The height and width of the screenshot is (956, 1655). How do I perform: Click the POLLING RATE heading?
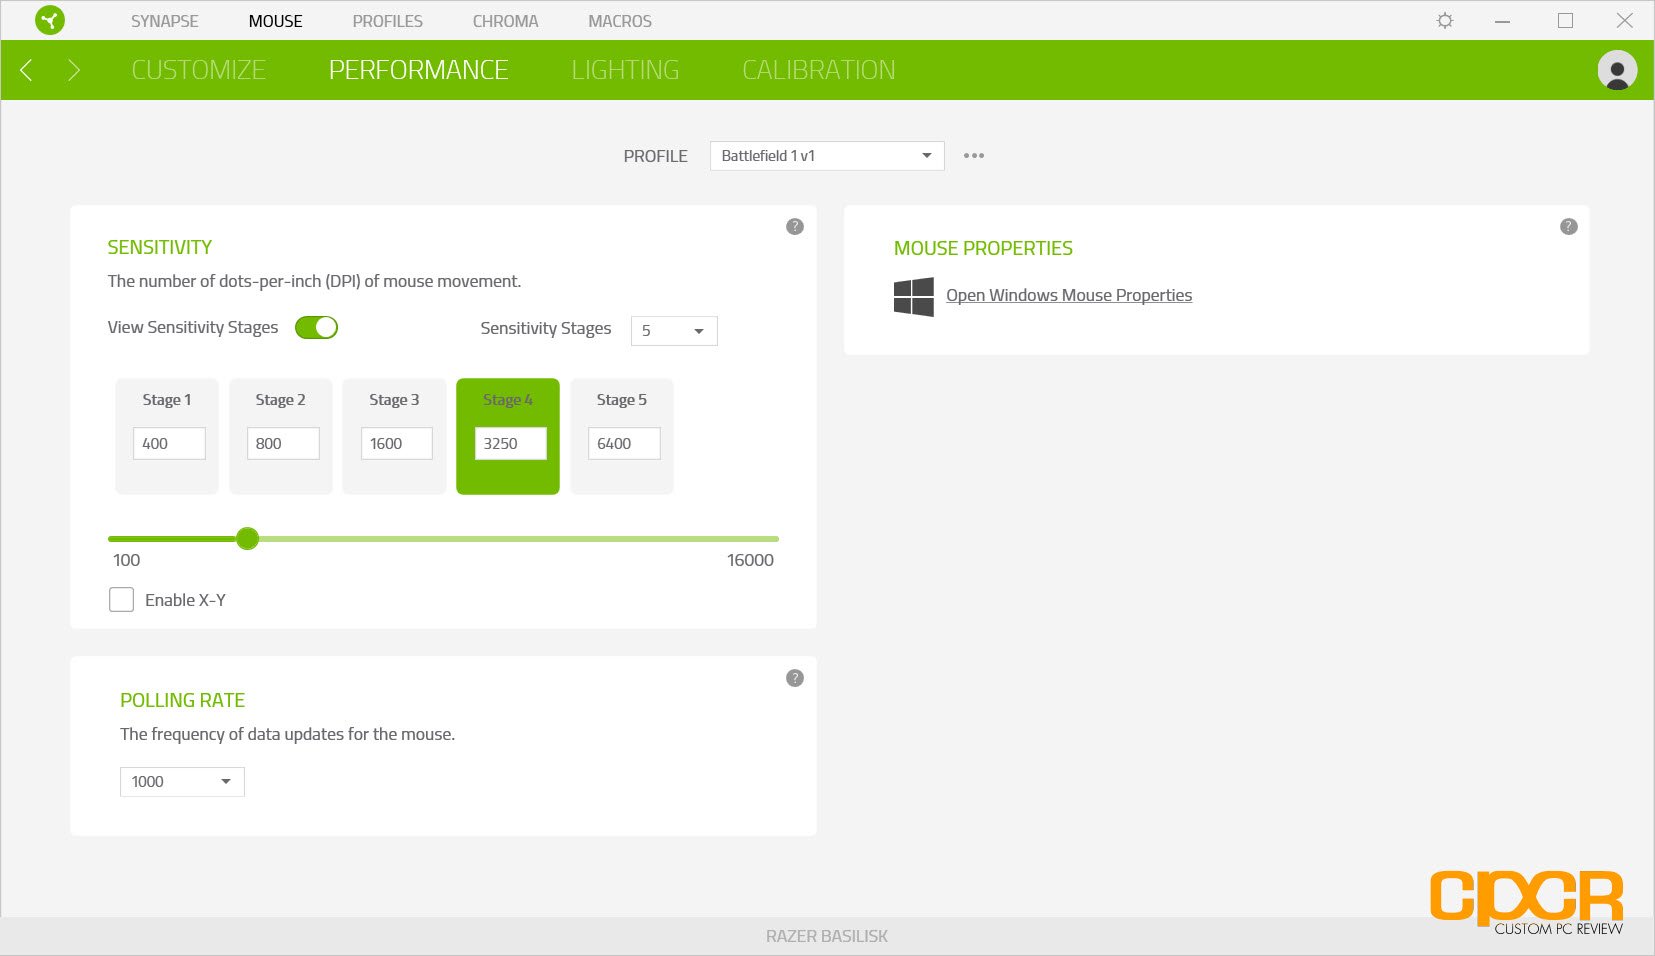coord(183,701)
